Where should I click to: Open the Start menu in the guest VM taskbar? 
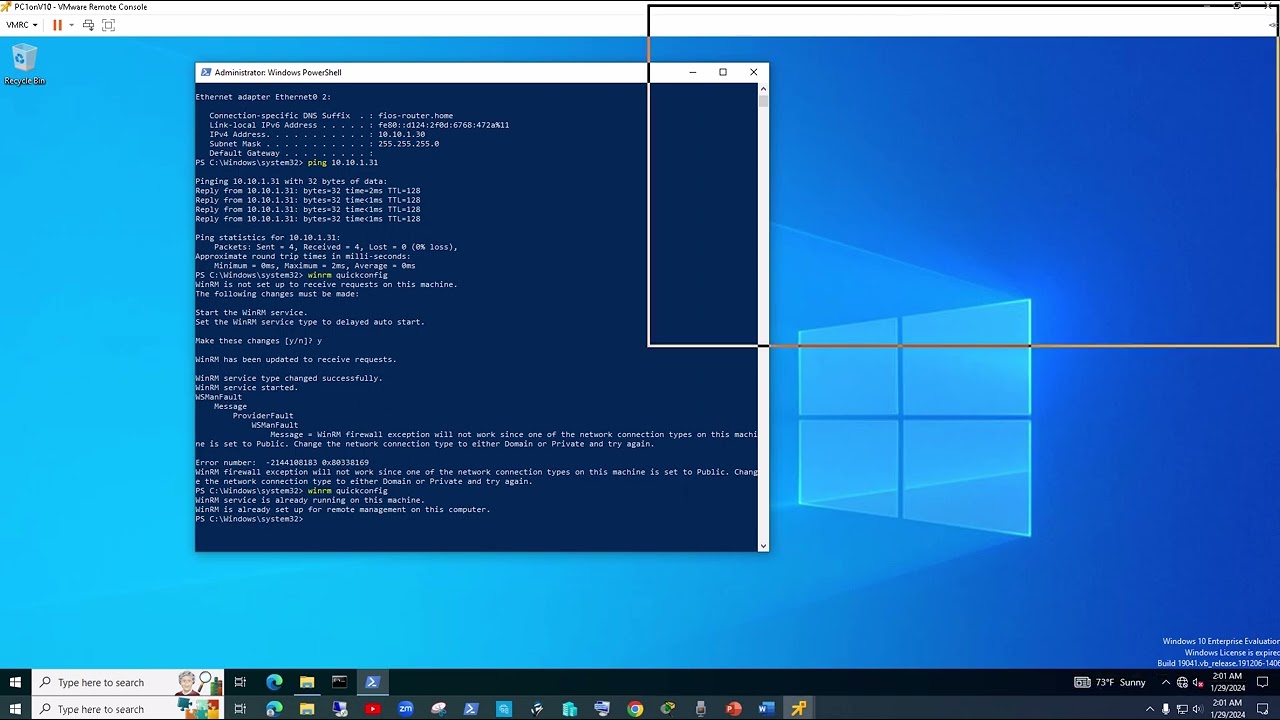(15, 682)
